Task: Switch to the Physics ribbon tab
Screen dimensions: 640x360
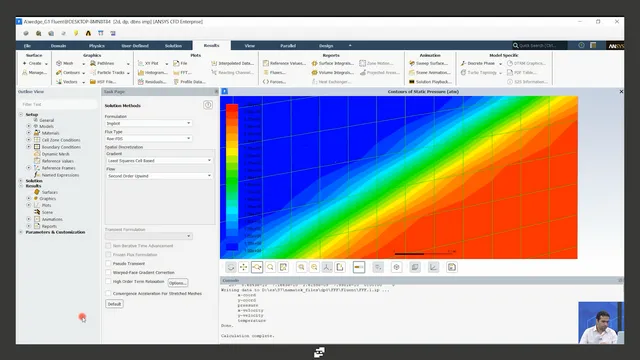Action: [x=97, y=46]
